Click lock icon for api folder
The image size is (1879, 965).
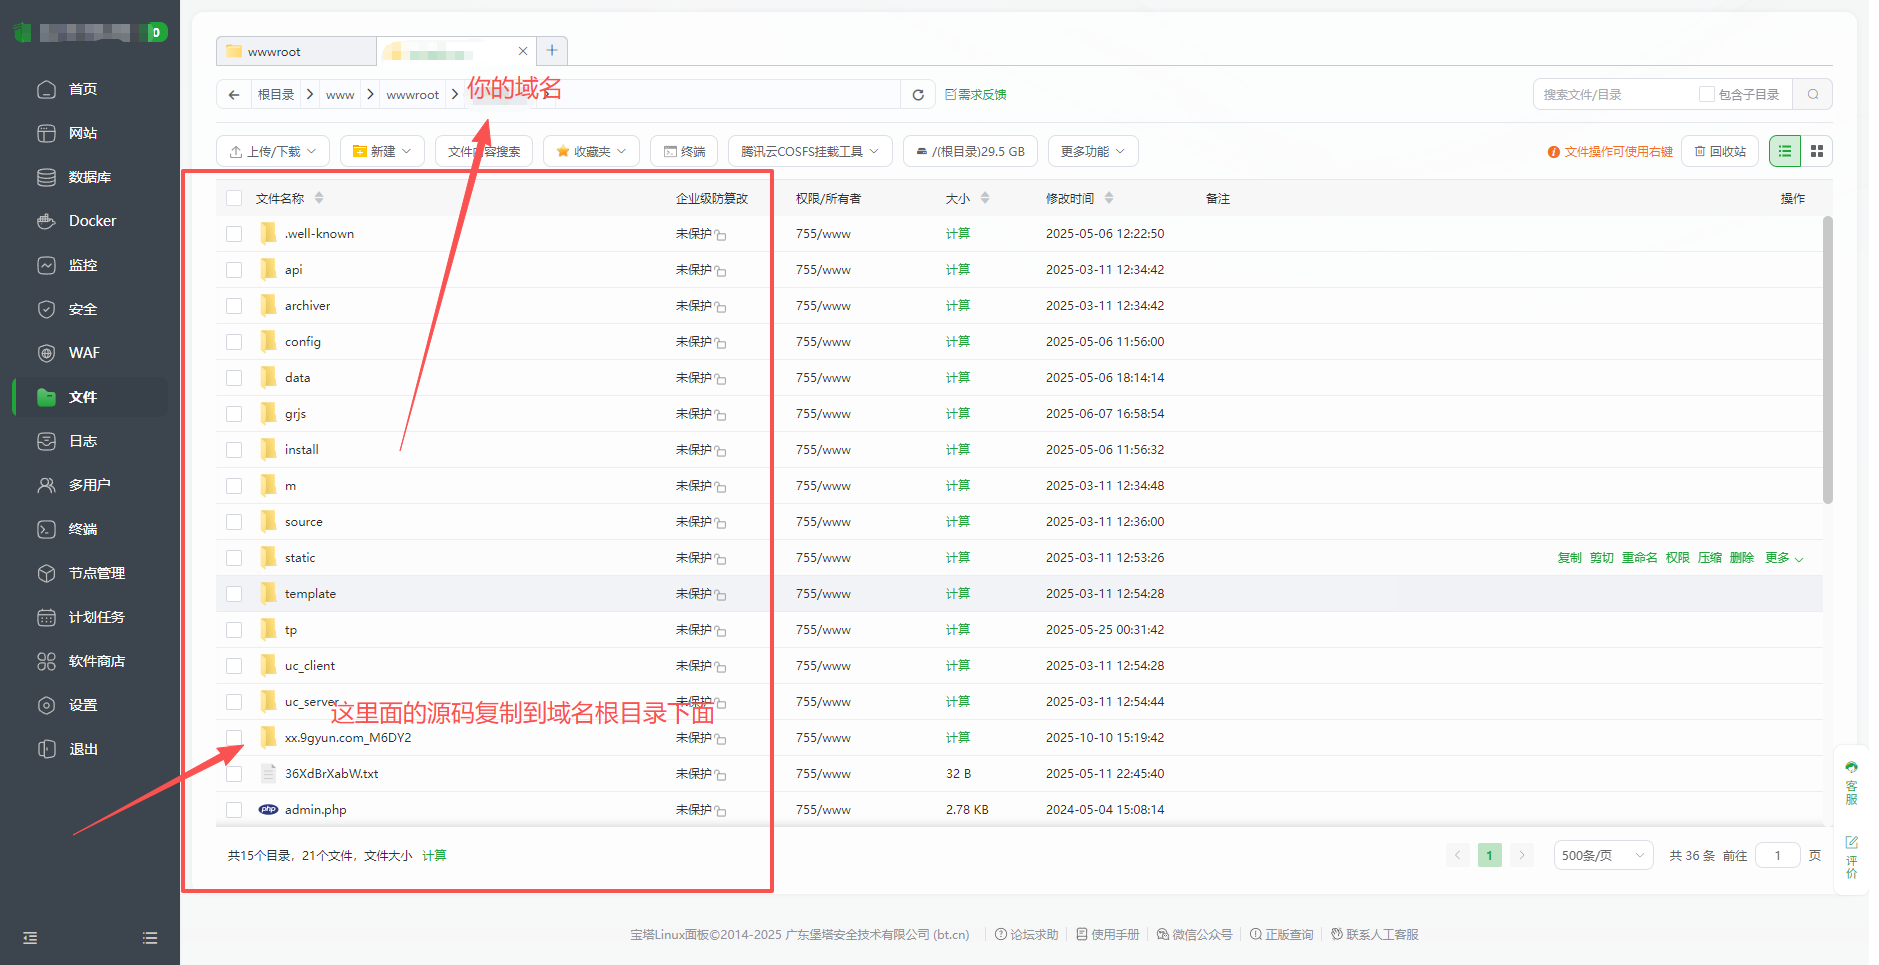coord(721,271)
